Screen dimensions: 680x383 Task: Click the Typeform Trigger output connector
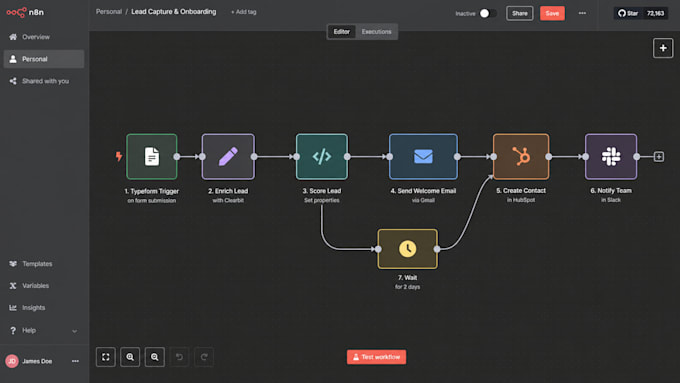[177, 157]
